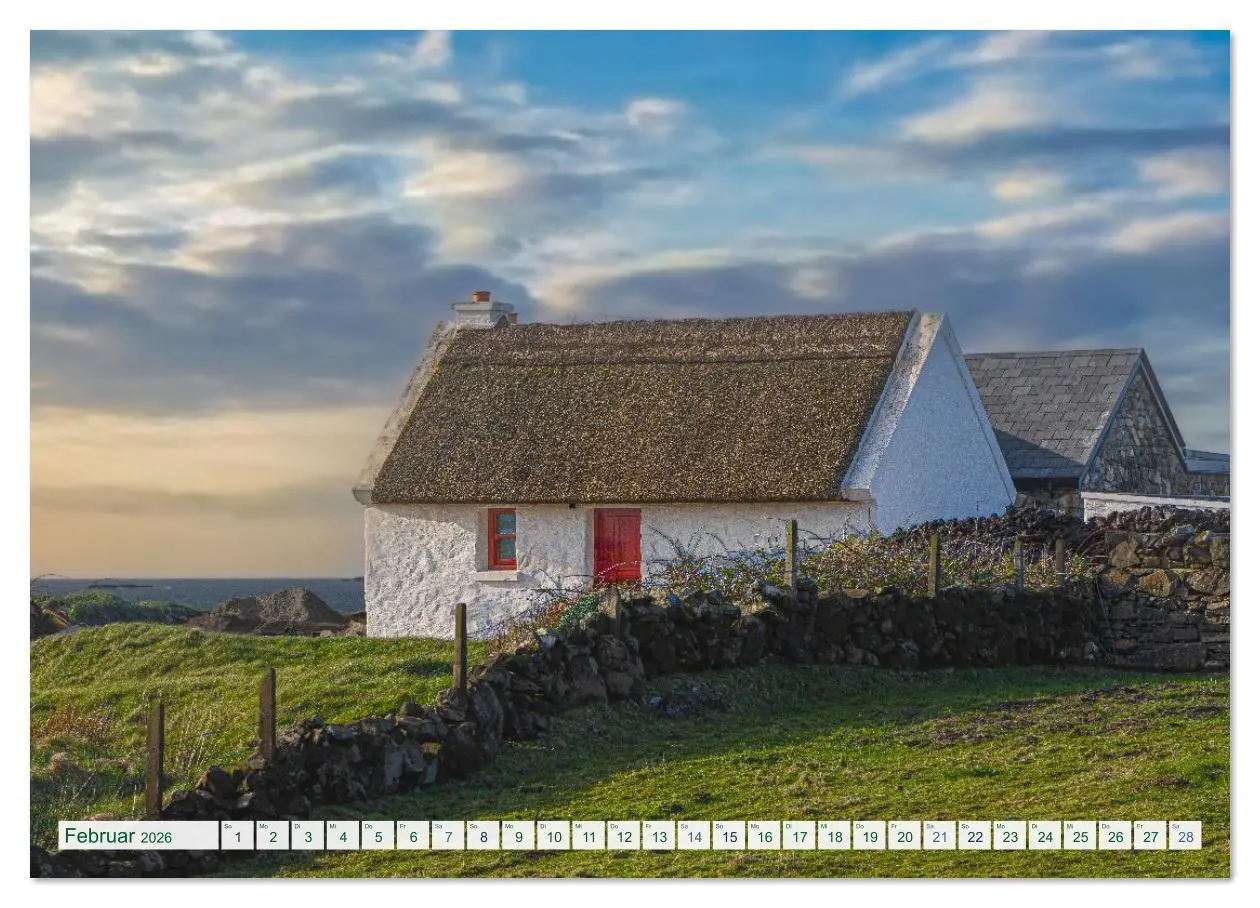Select day 10 in the calendar strip

pos(553,836)
